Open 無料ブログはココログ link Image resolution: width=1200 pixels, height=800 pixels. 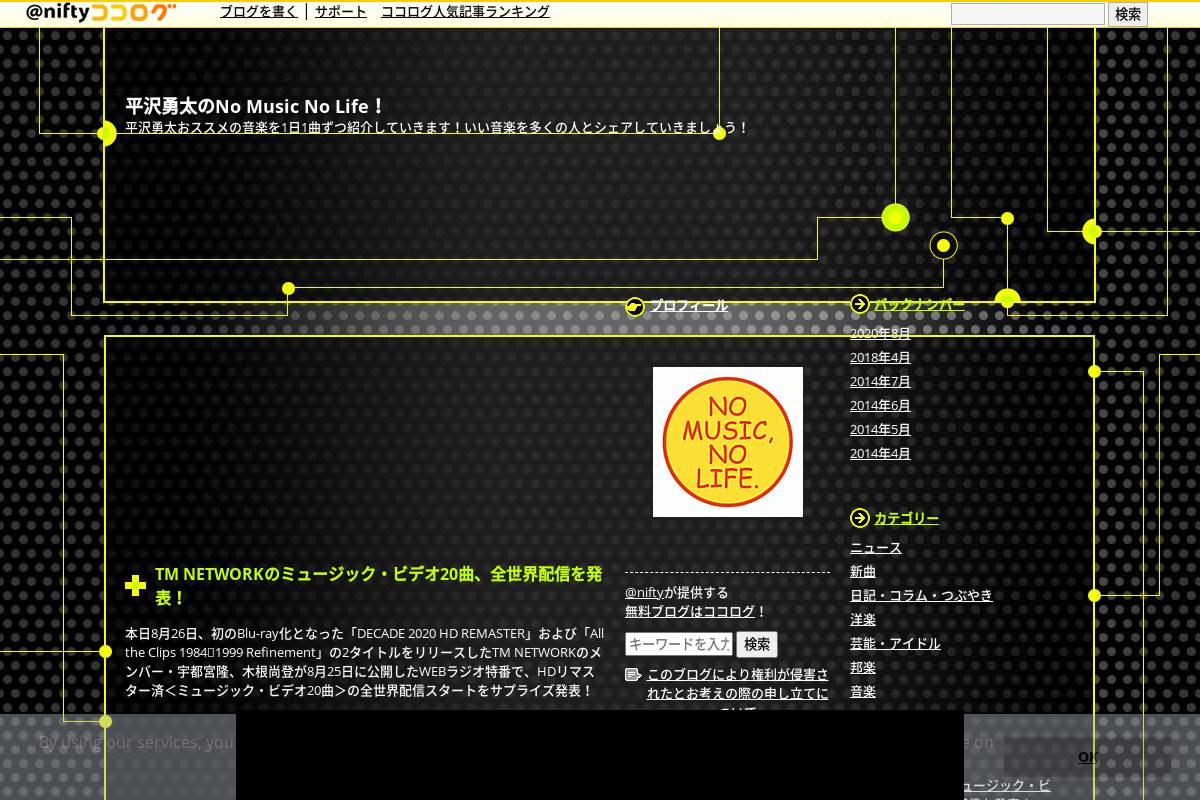coord(690,611)
